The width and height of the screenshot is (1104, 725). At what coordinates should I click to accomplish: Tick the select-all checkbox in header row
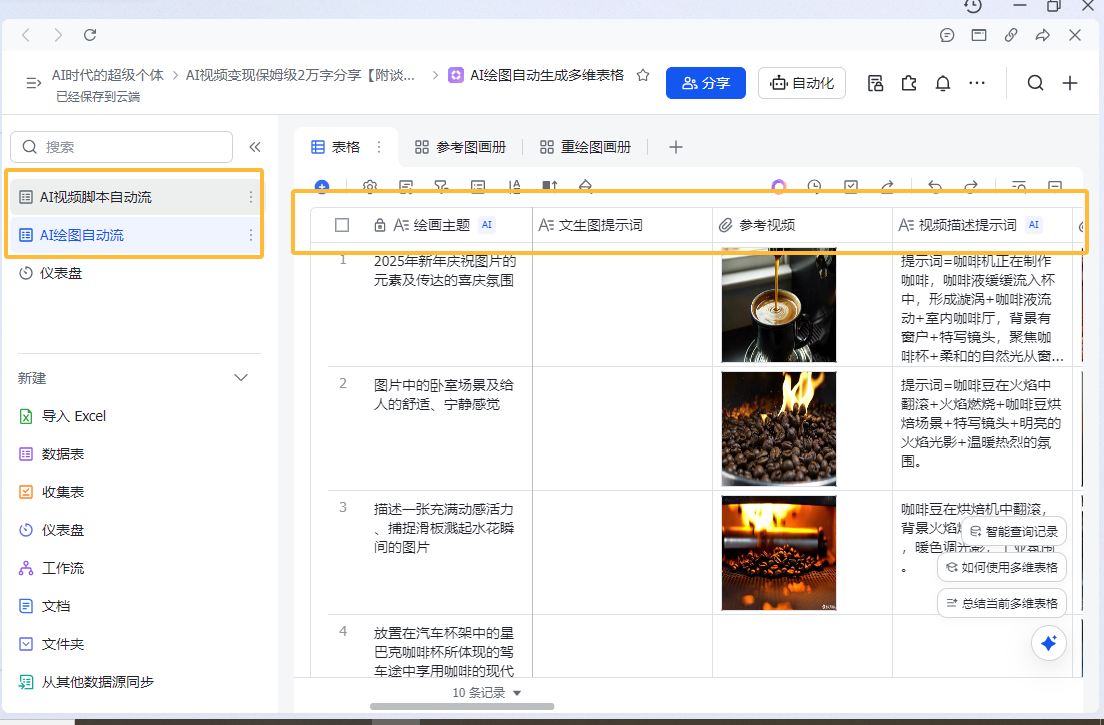[342, 225]
